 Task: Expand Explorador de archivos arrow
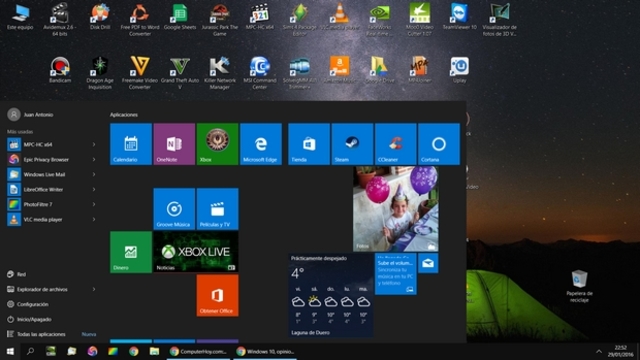click(x=94, y=289)
